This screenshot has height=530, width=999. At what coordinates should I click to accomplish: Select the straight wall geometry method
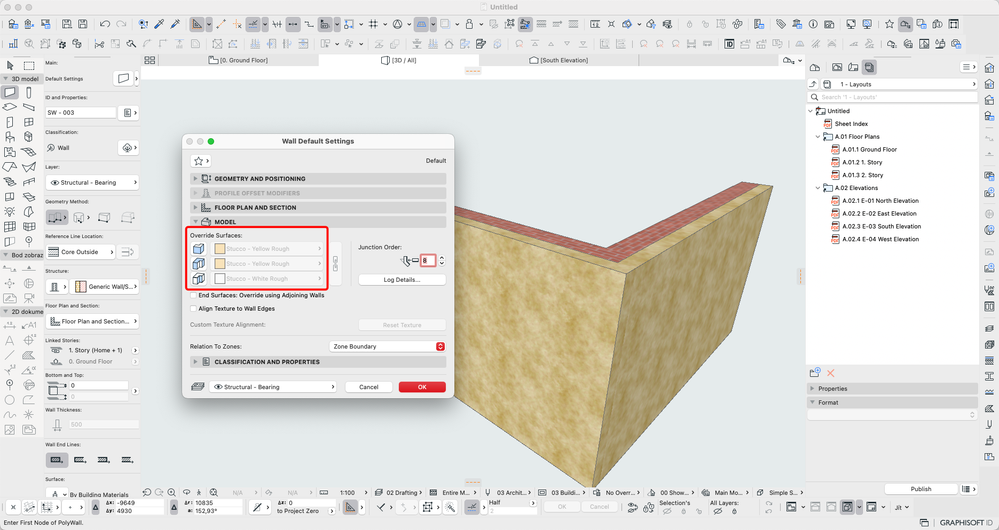coord(57,217)
